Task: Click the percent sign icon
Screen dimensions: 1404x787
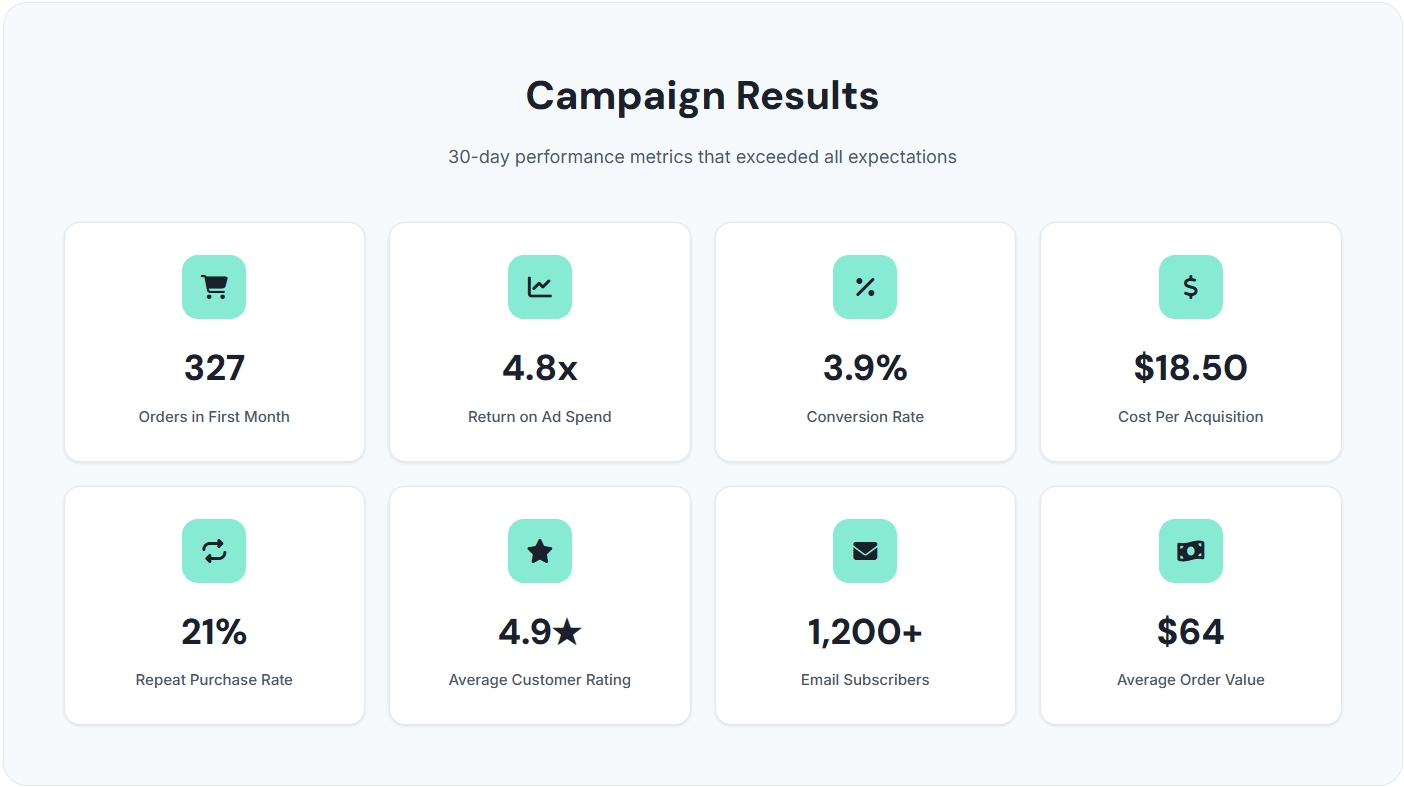Action: click(865, 287)
